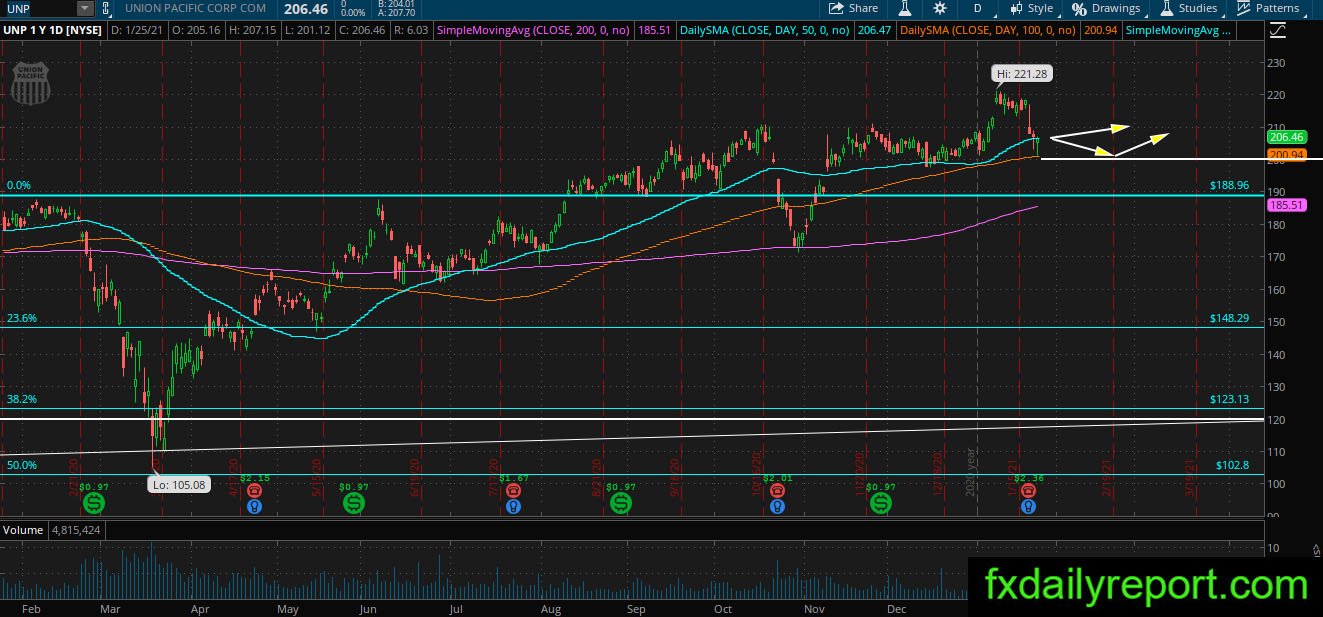Click the $2.15 earnings phone icon
Viewport: 1323px width, 617px height.
tap(254, 491)
